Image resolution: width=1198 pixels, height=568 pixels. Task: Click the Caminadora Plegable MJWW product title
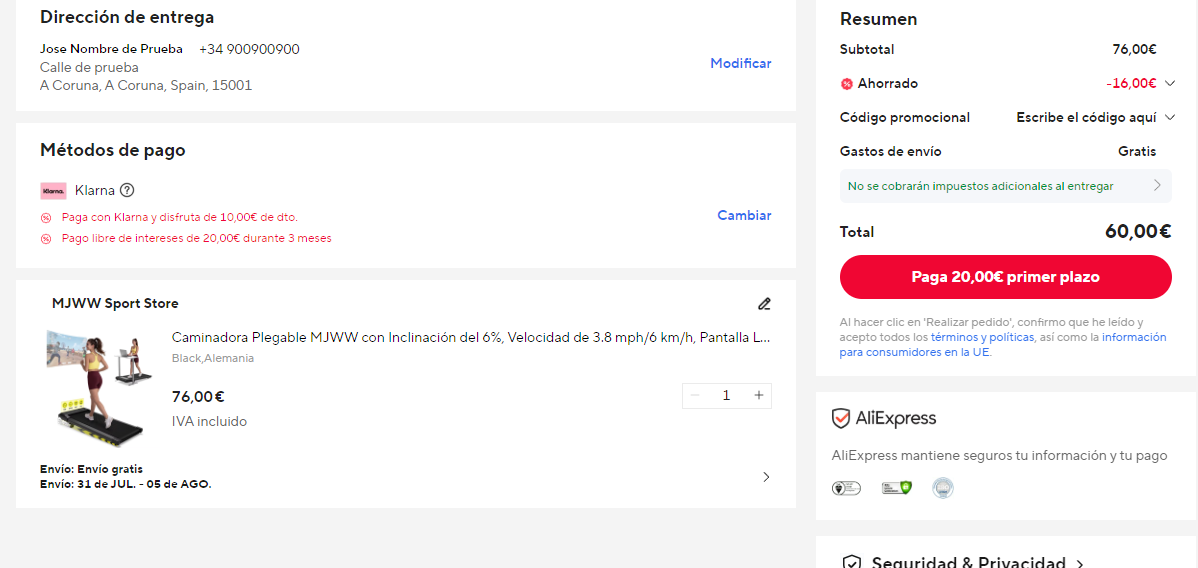(470, 337)
